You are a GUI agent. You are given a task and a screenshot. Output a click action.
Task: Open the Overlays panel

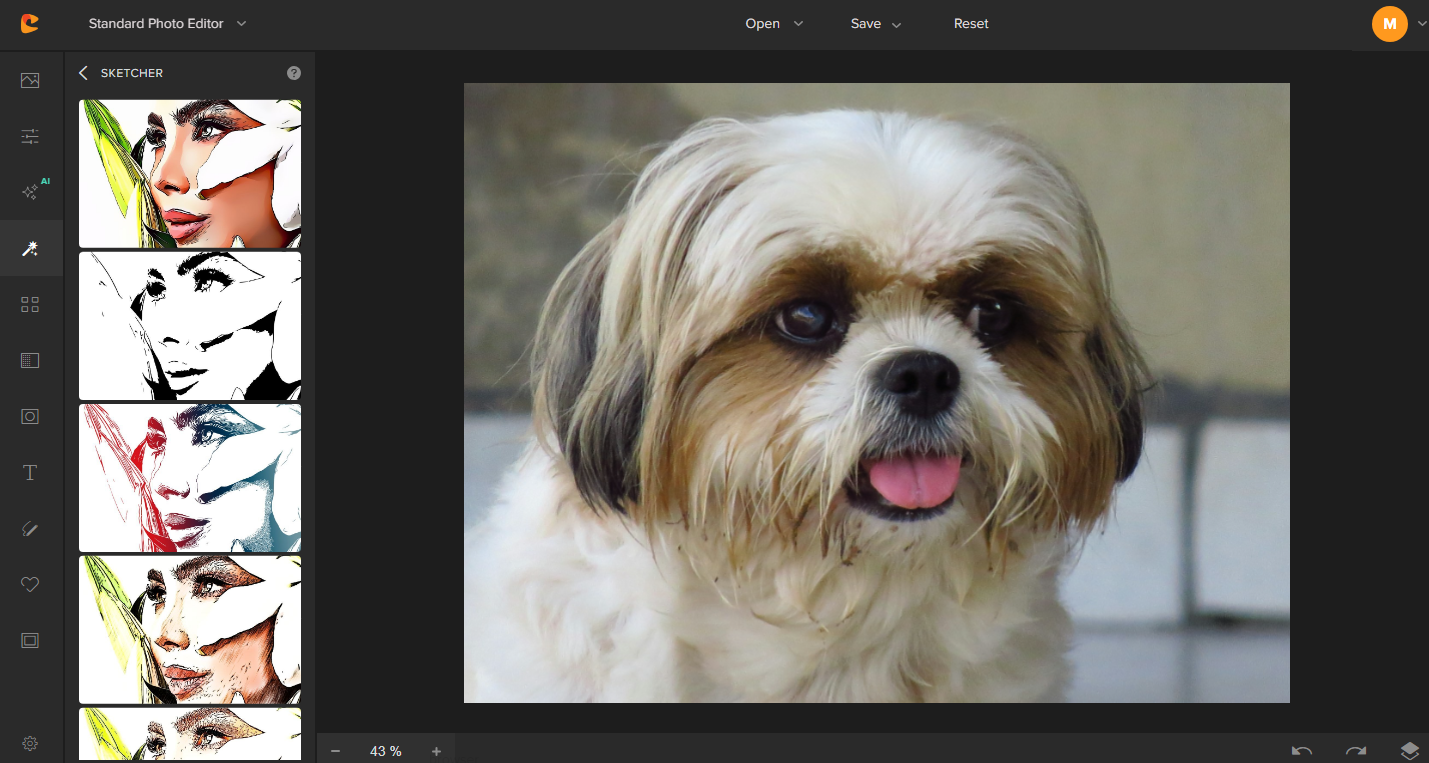point(30,304)
